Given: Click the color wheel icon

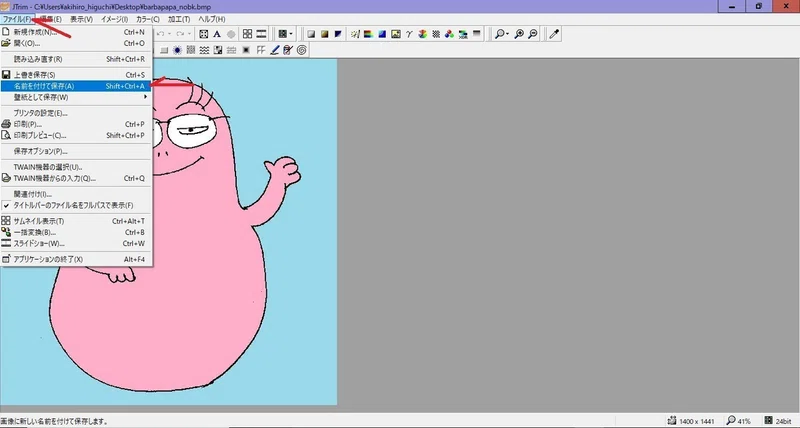Looking at the screenshot, I should pos(422,34).
